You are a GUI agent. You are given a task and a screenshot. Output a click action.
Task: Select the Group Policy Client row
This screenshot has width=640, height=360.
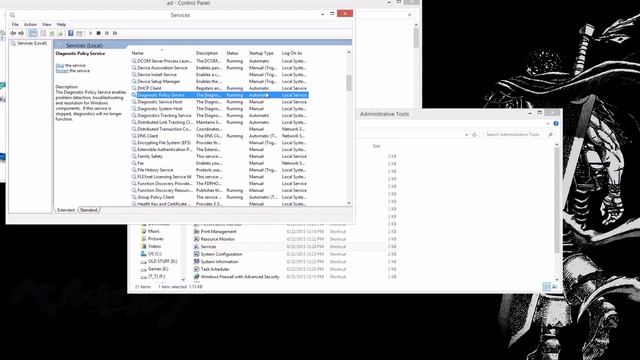tap(220, 197)
